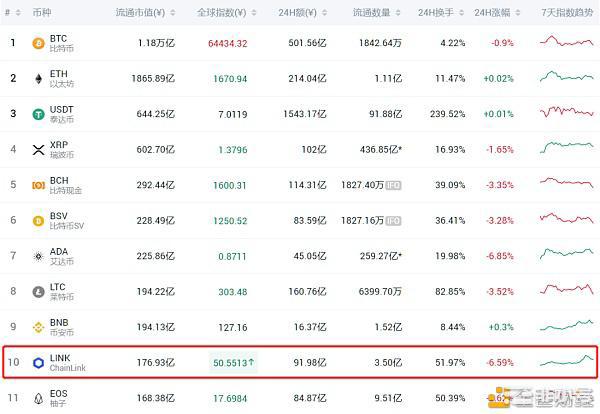
Task: Open the ADA 艾达币 coin link
Action: [61, 256]
